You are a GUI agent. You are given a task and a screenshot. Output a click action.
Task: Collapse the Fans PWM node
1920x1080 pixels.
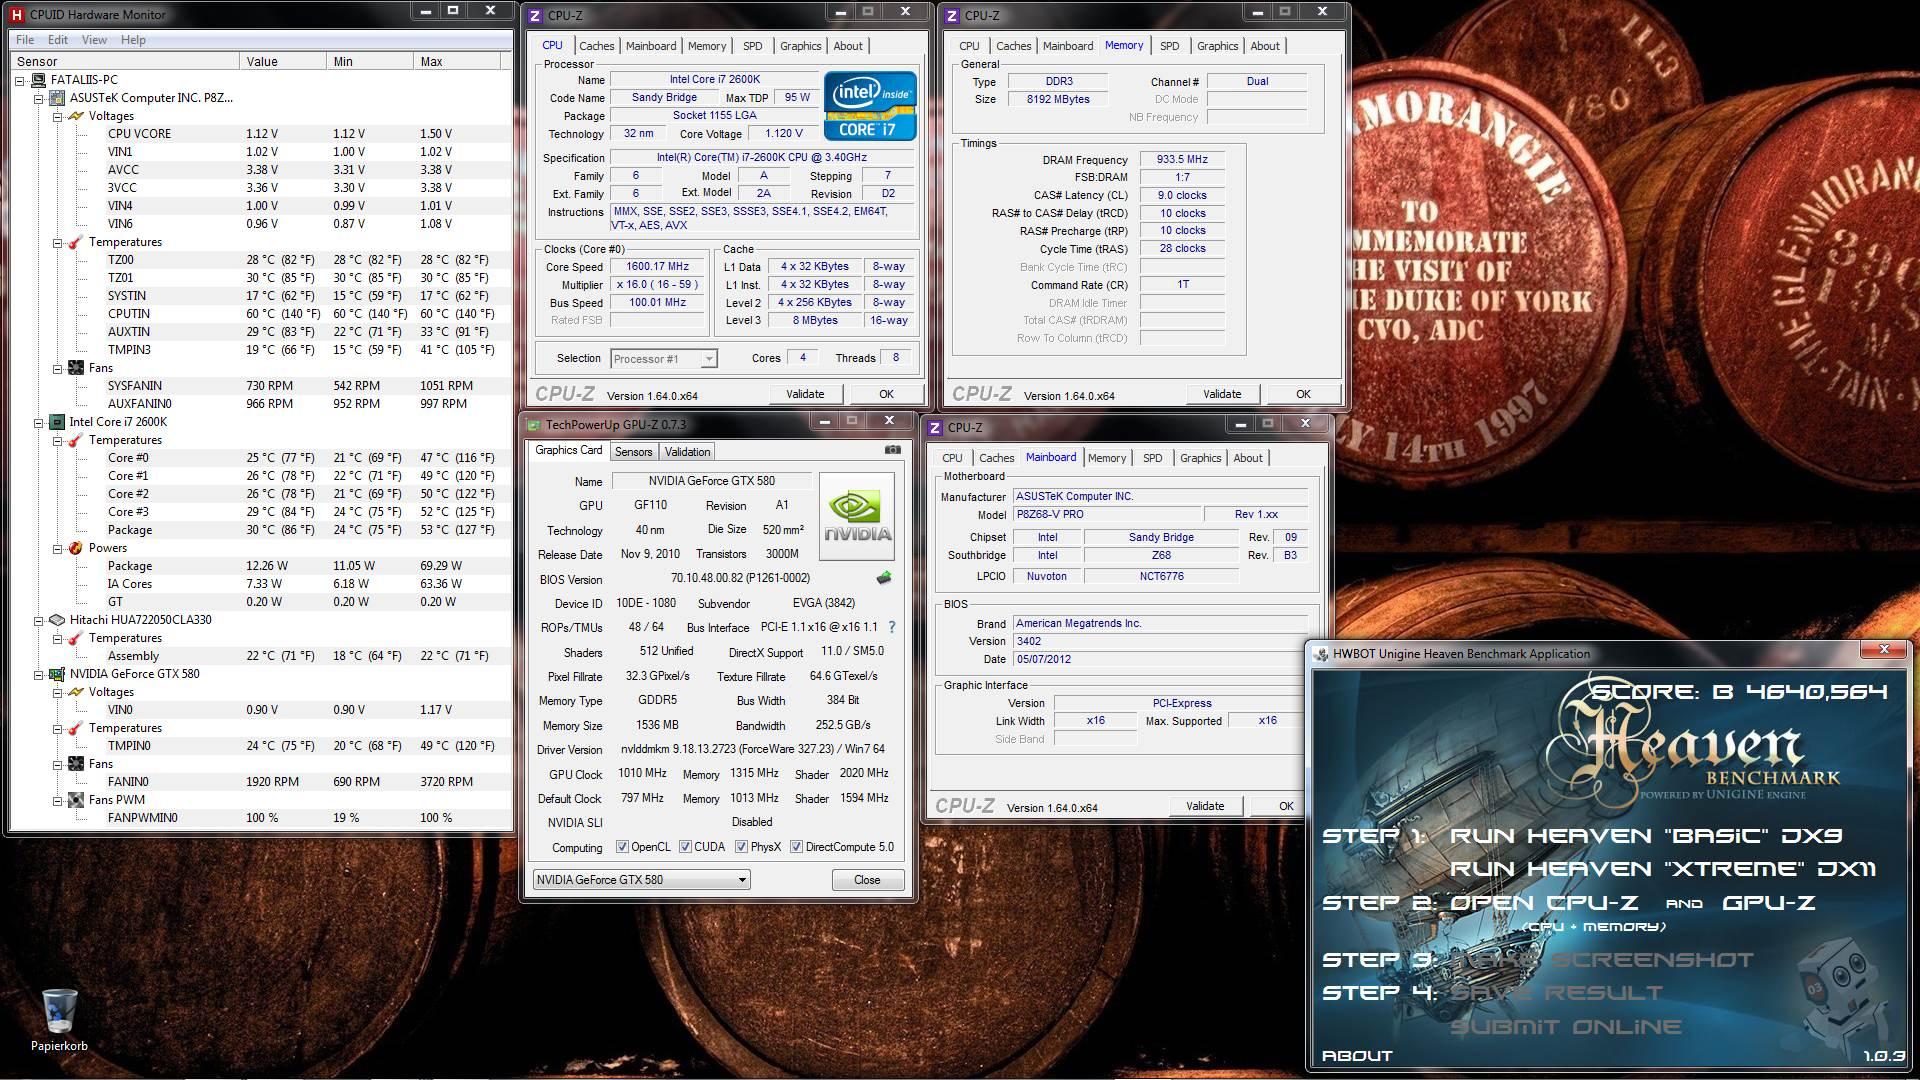[x=57, y=800]
